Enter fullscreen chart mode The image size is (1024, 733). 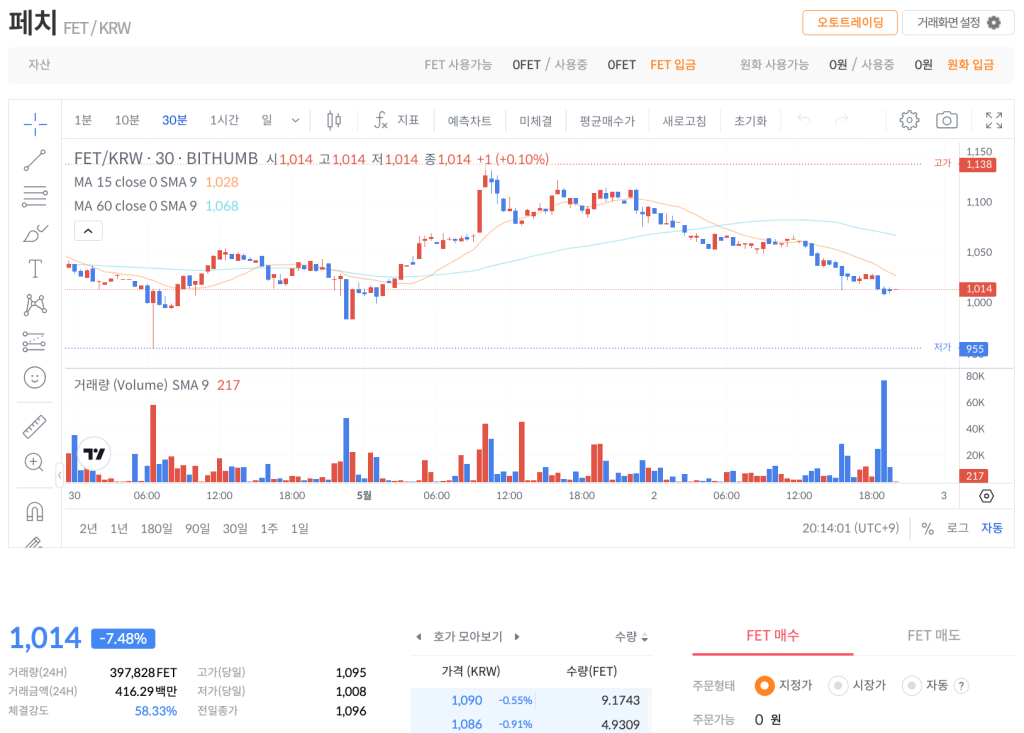coord(994,120)
